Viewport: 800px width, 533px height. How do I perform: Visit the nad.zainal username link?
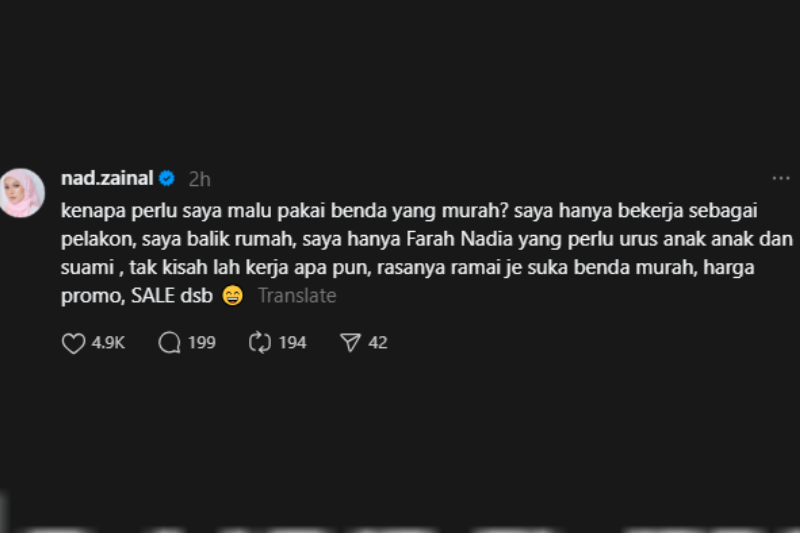coord(107,179)
